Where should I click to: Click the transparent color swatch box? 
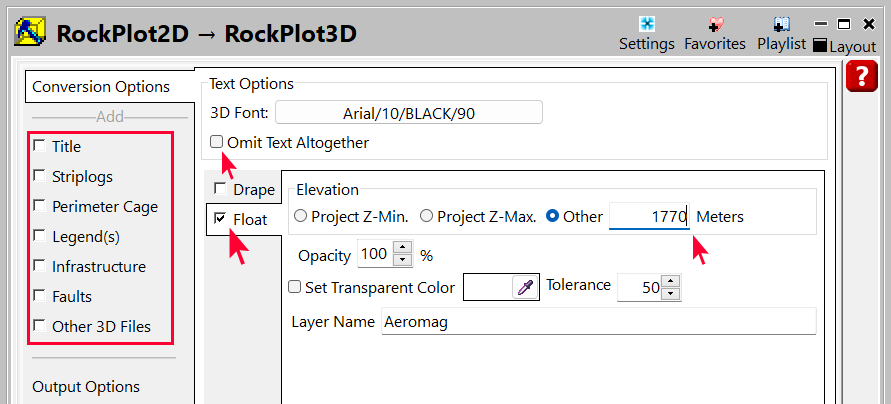(x=487, y=288)
